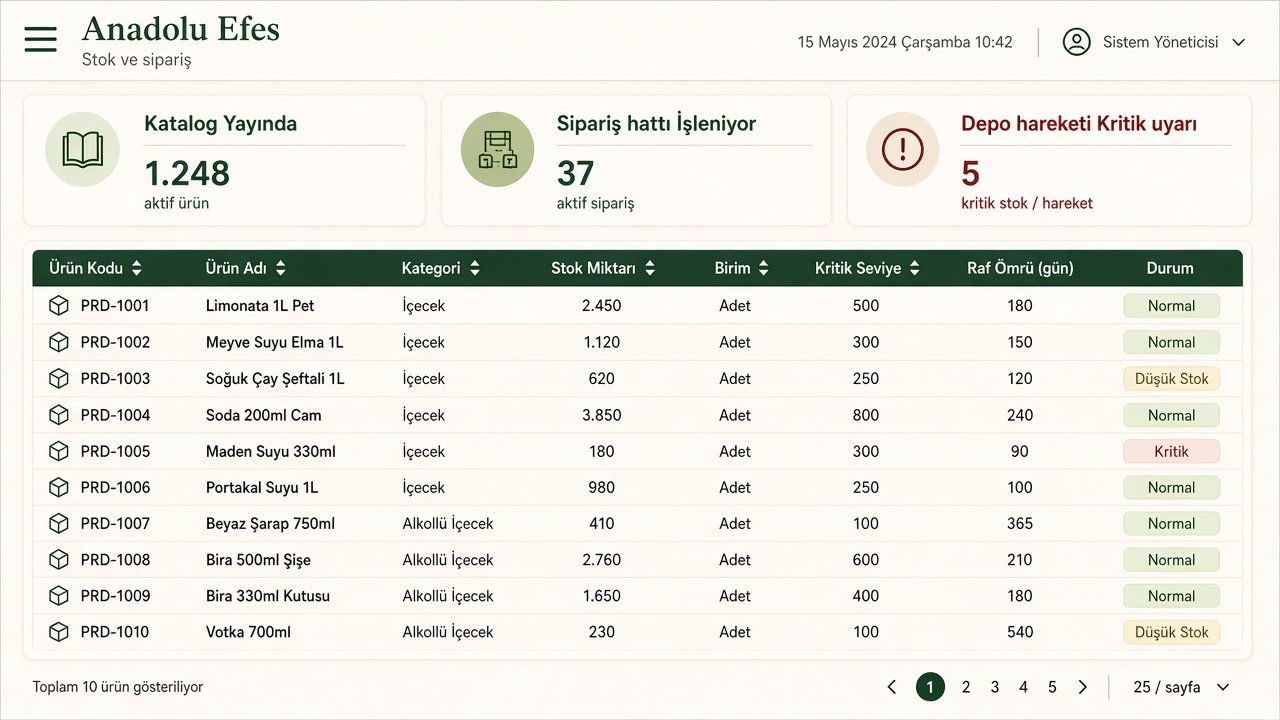
Task: Click the open-book catalog icon
Action: point(82,150)
